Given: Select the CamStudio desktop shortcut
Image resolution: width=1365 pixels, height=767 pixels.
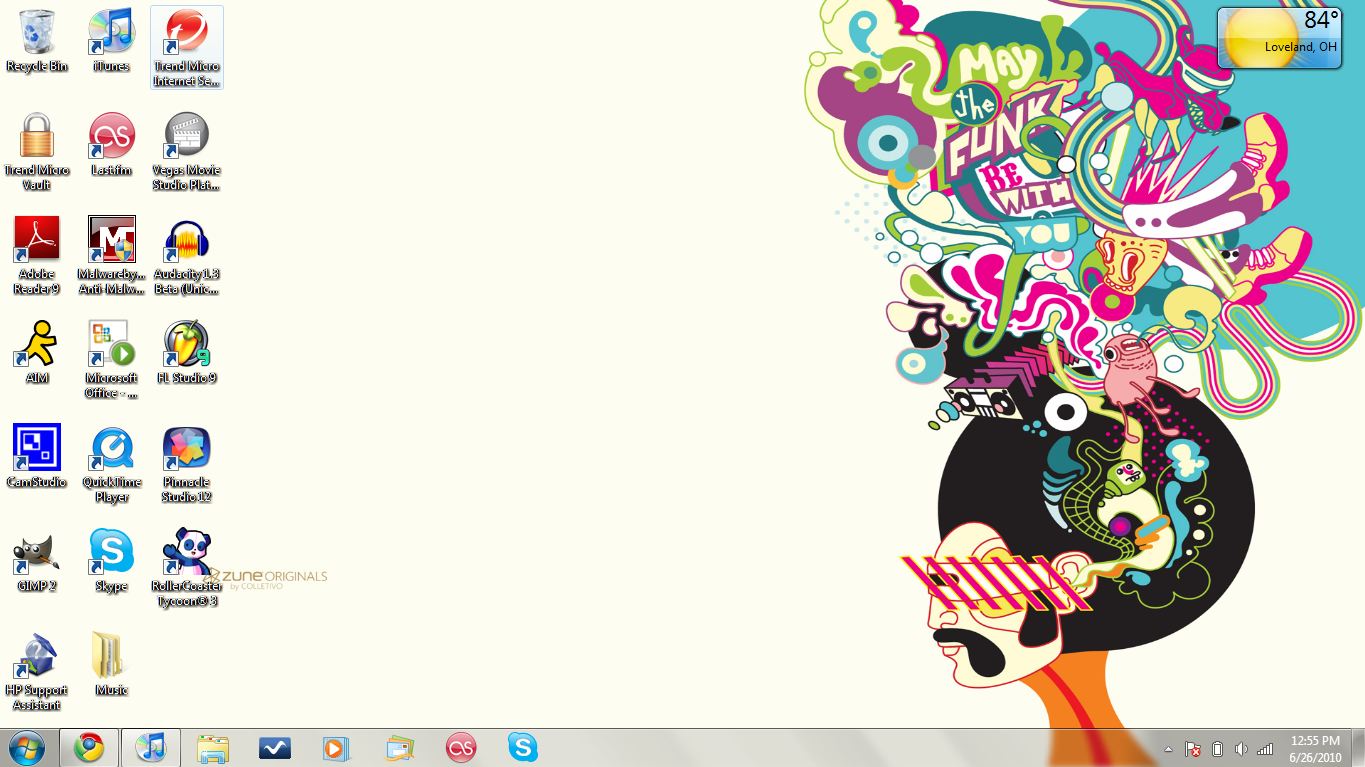Looking at the screenshot, I should pos(37,448).
